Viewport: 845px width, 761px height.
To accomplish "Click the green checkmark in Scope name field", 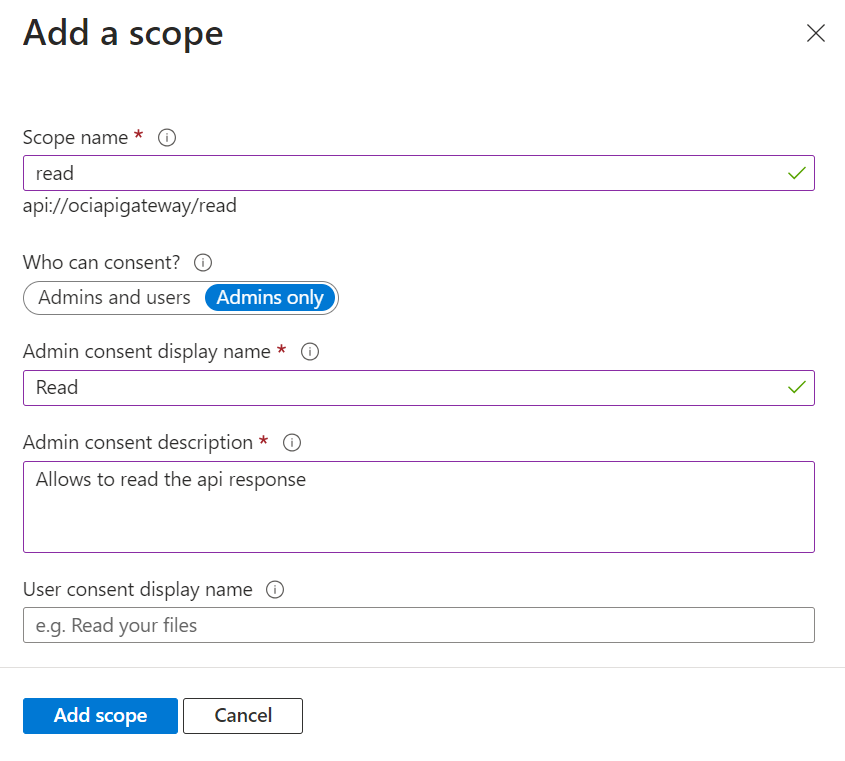I will pyautogui.click(x=796, y=173).
